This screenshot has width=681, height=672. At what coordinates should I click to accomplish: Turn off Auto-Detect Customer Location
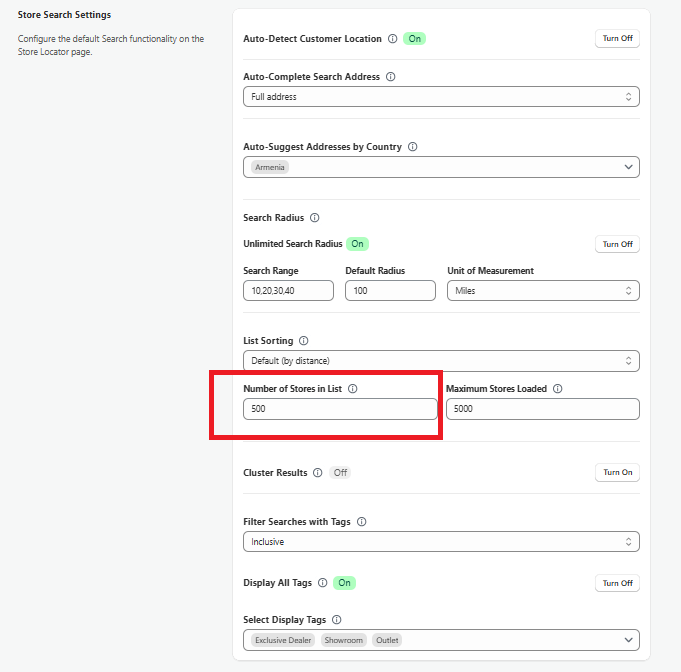point(617,39)
